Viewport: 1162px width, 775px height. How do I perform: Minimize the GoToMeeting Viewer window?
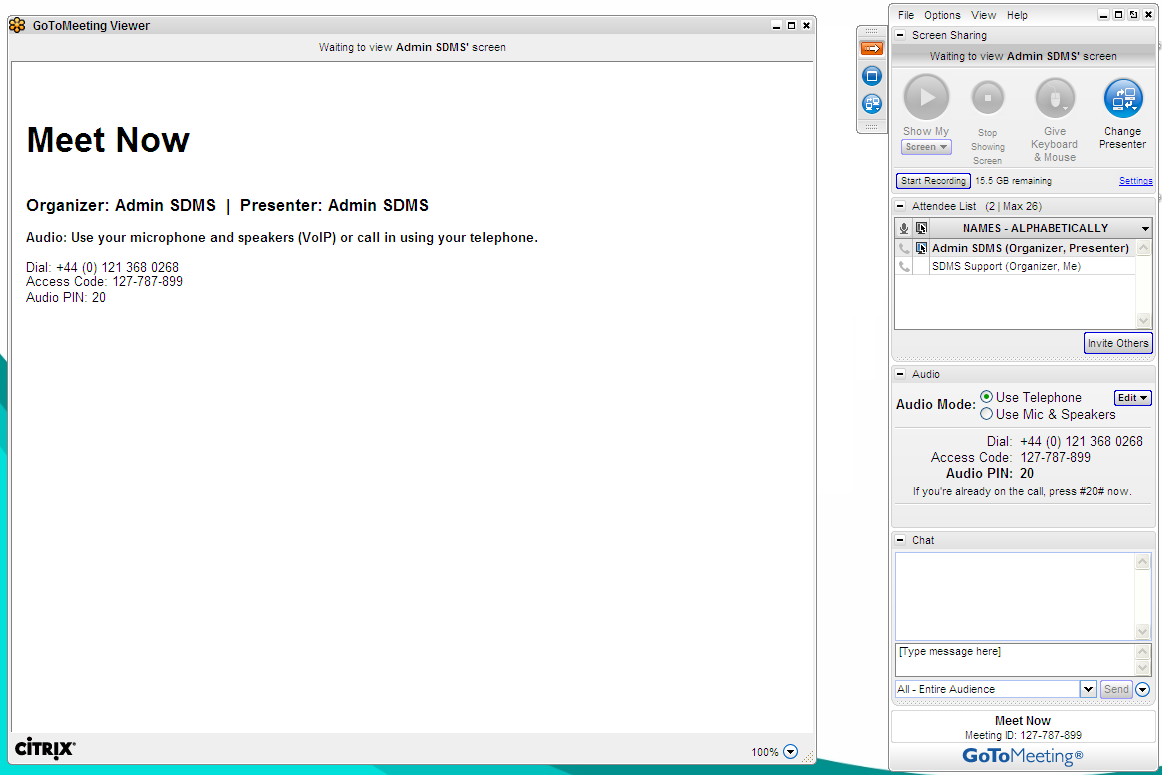(x=777, y=25)
